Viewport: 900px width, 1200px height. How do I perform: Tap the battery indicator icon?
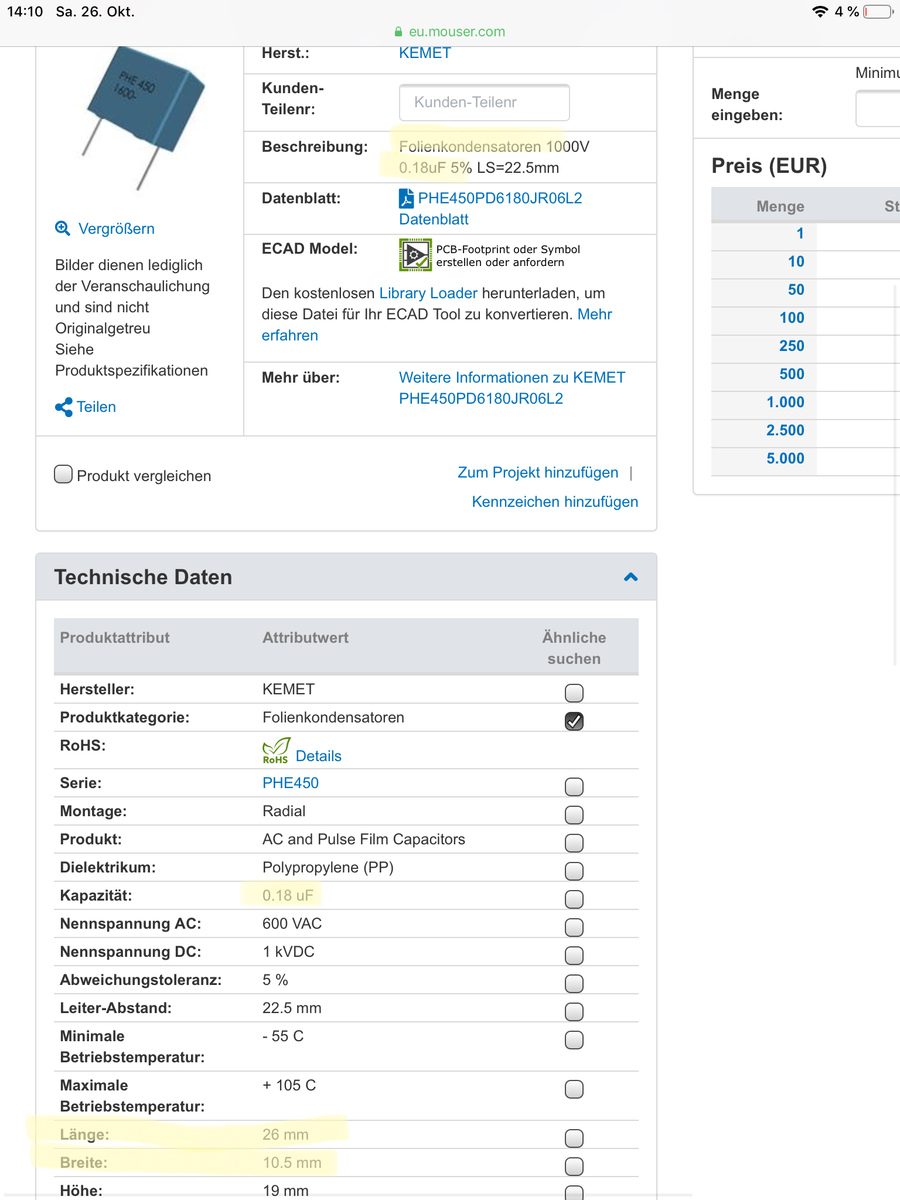pyautogui.click(x=878, y=12)
